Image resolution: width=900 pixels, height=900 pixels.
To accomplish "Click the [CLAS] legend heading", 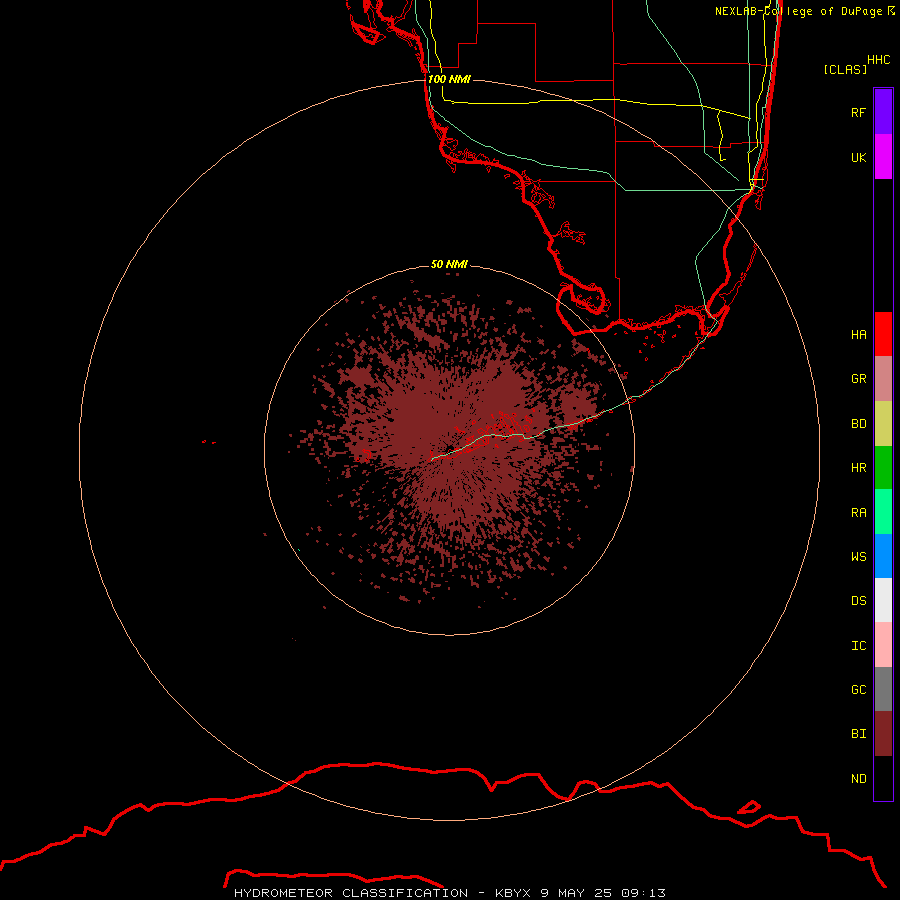I will point(845,69).
